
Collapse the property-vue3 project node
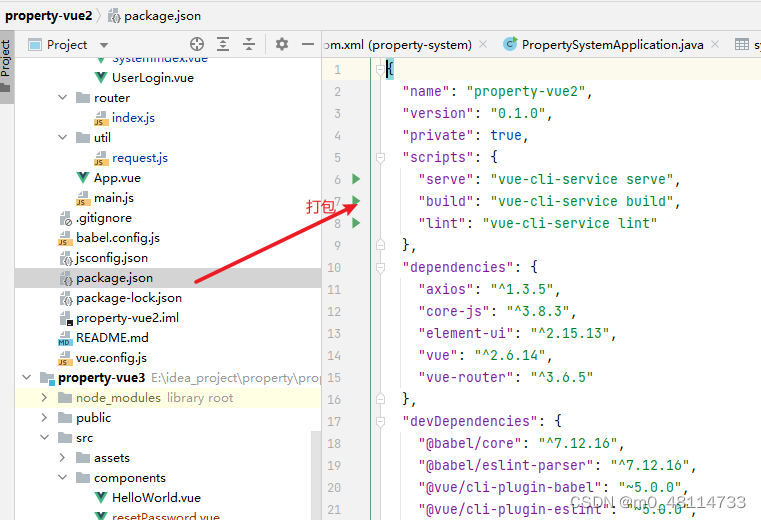(x=27, y=377)
